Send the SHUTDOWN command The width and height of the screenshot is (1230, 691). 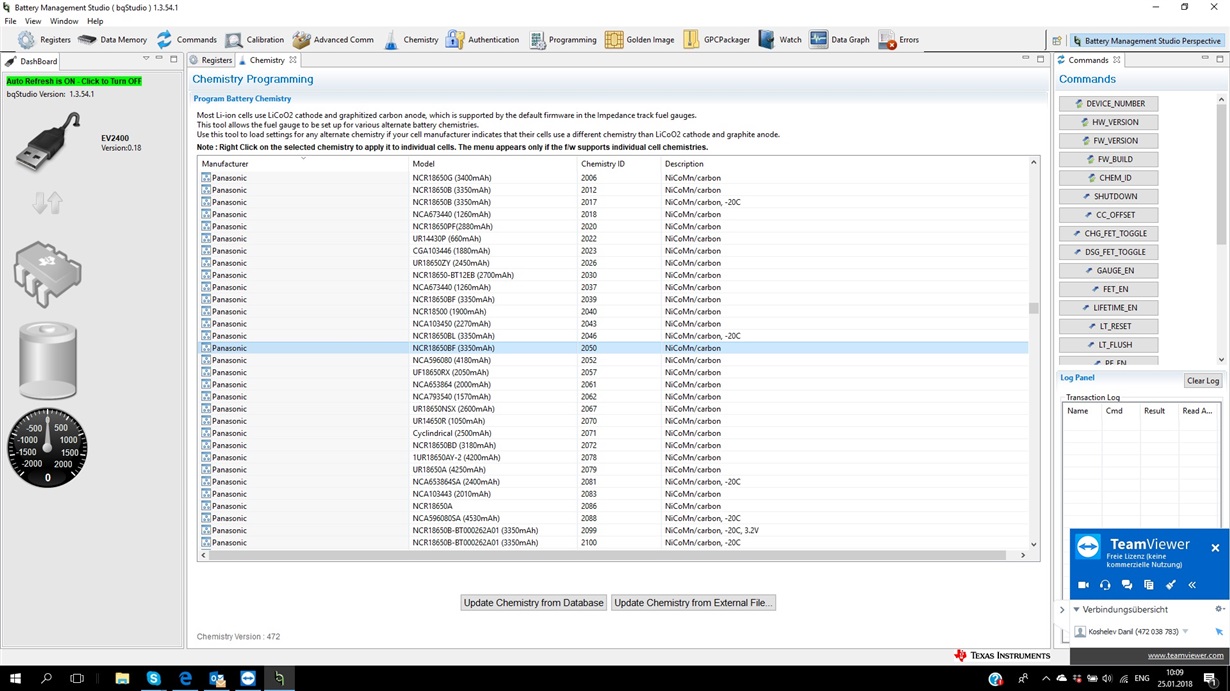coord(1108,196)
